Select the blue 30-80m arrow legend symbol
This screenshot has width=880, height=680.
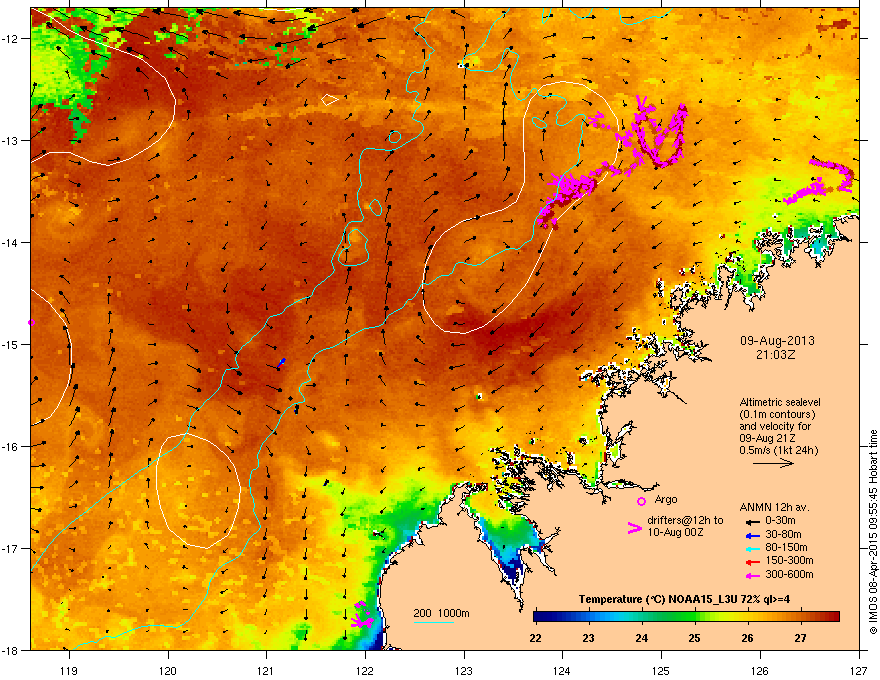pos(752,535)
